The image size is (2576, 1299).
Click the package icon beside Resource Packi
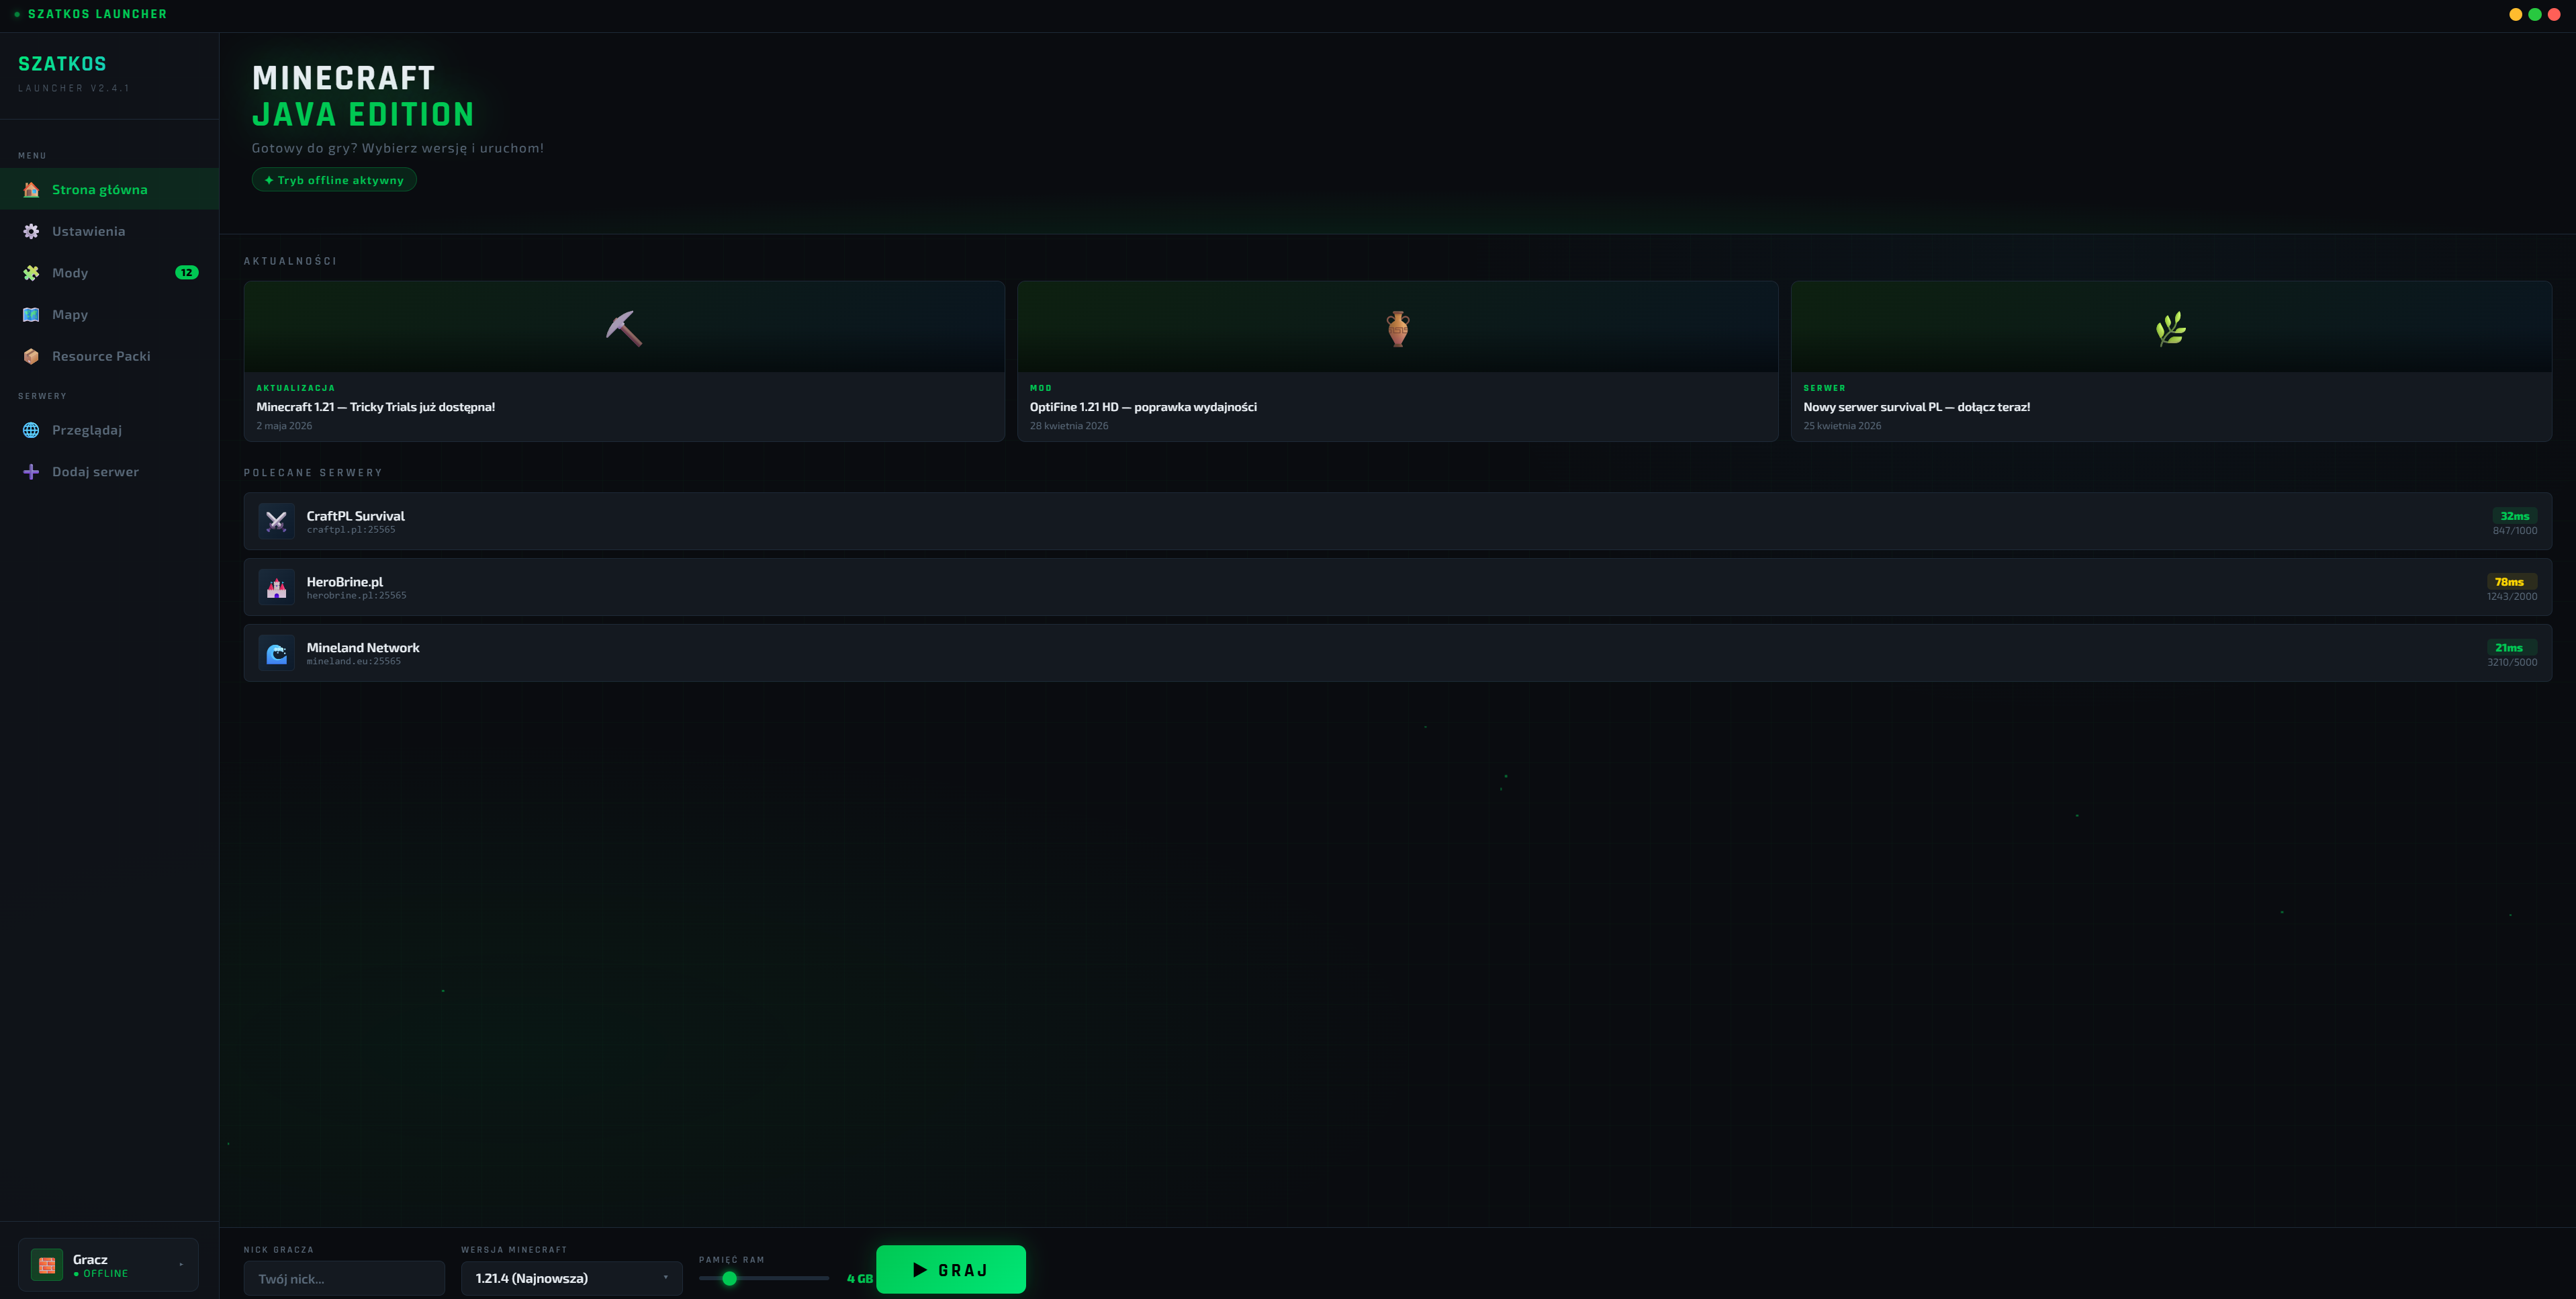pyautogui.click(x=31, y=356)
